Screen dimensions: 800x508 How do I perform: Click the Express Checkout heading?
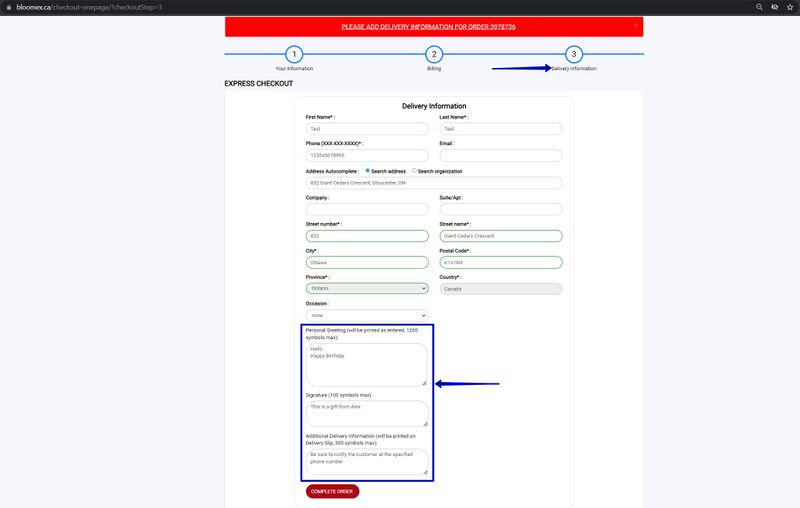259,84
